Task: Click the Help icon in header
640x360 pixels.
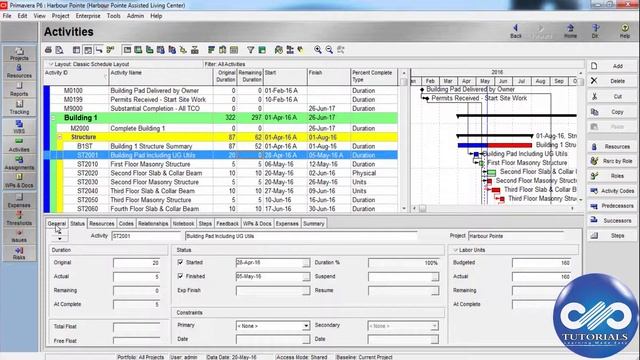Action: [x=625, y=31]
